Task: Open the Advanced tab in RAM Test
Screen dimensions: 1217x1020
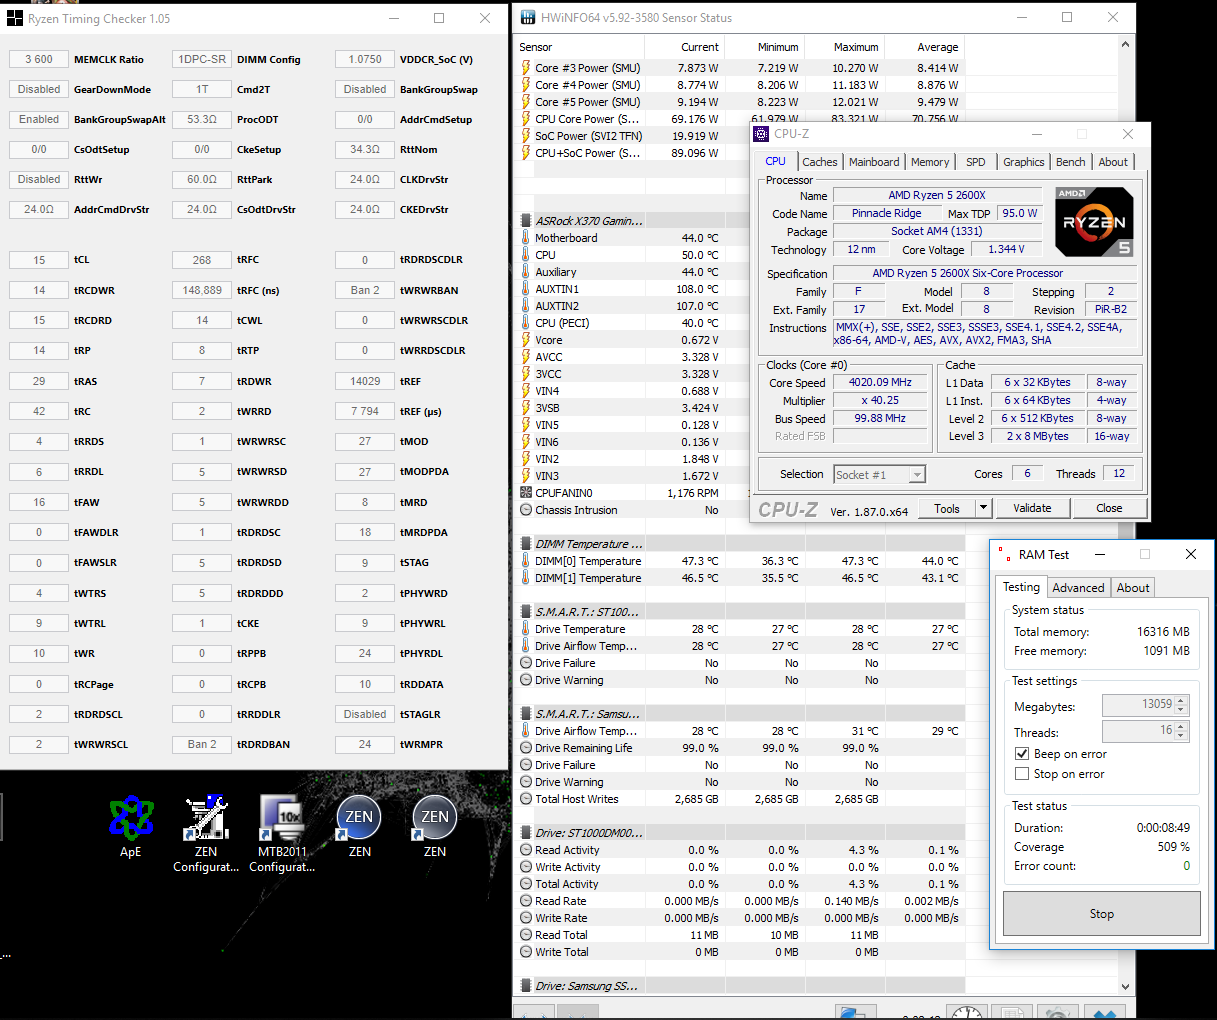Action: pyautogui.click(x=1078, y=588)
